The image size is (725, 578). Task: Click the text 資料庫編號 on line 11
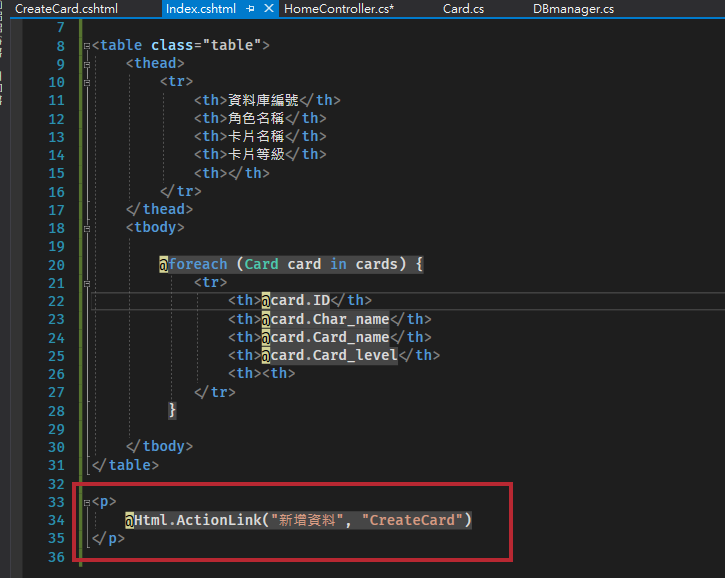[264, 100]
